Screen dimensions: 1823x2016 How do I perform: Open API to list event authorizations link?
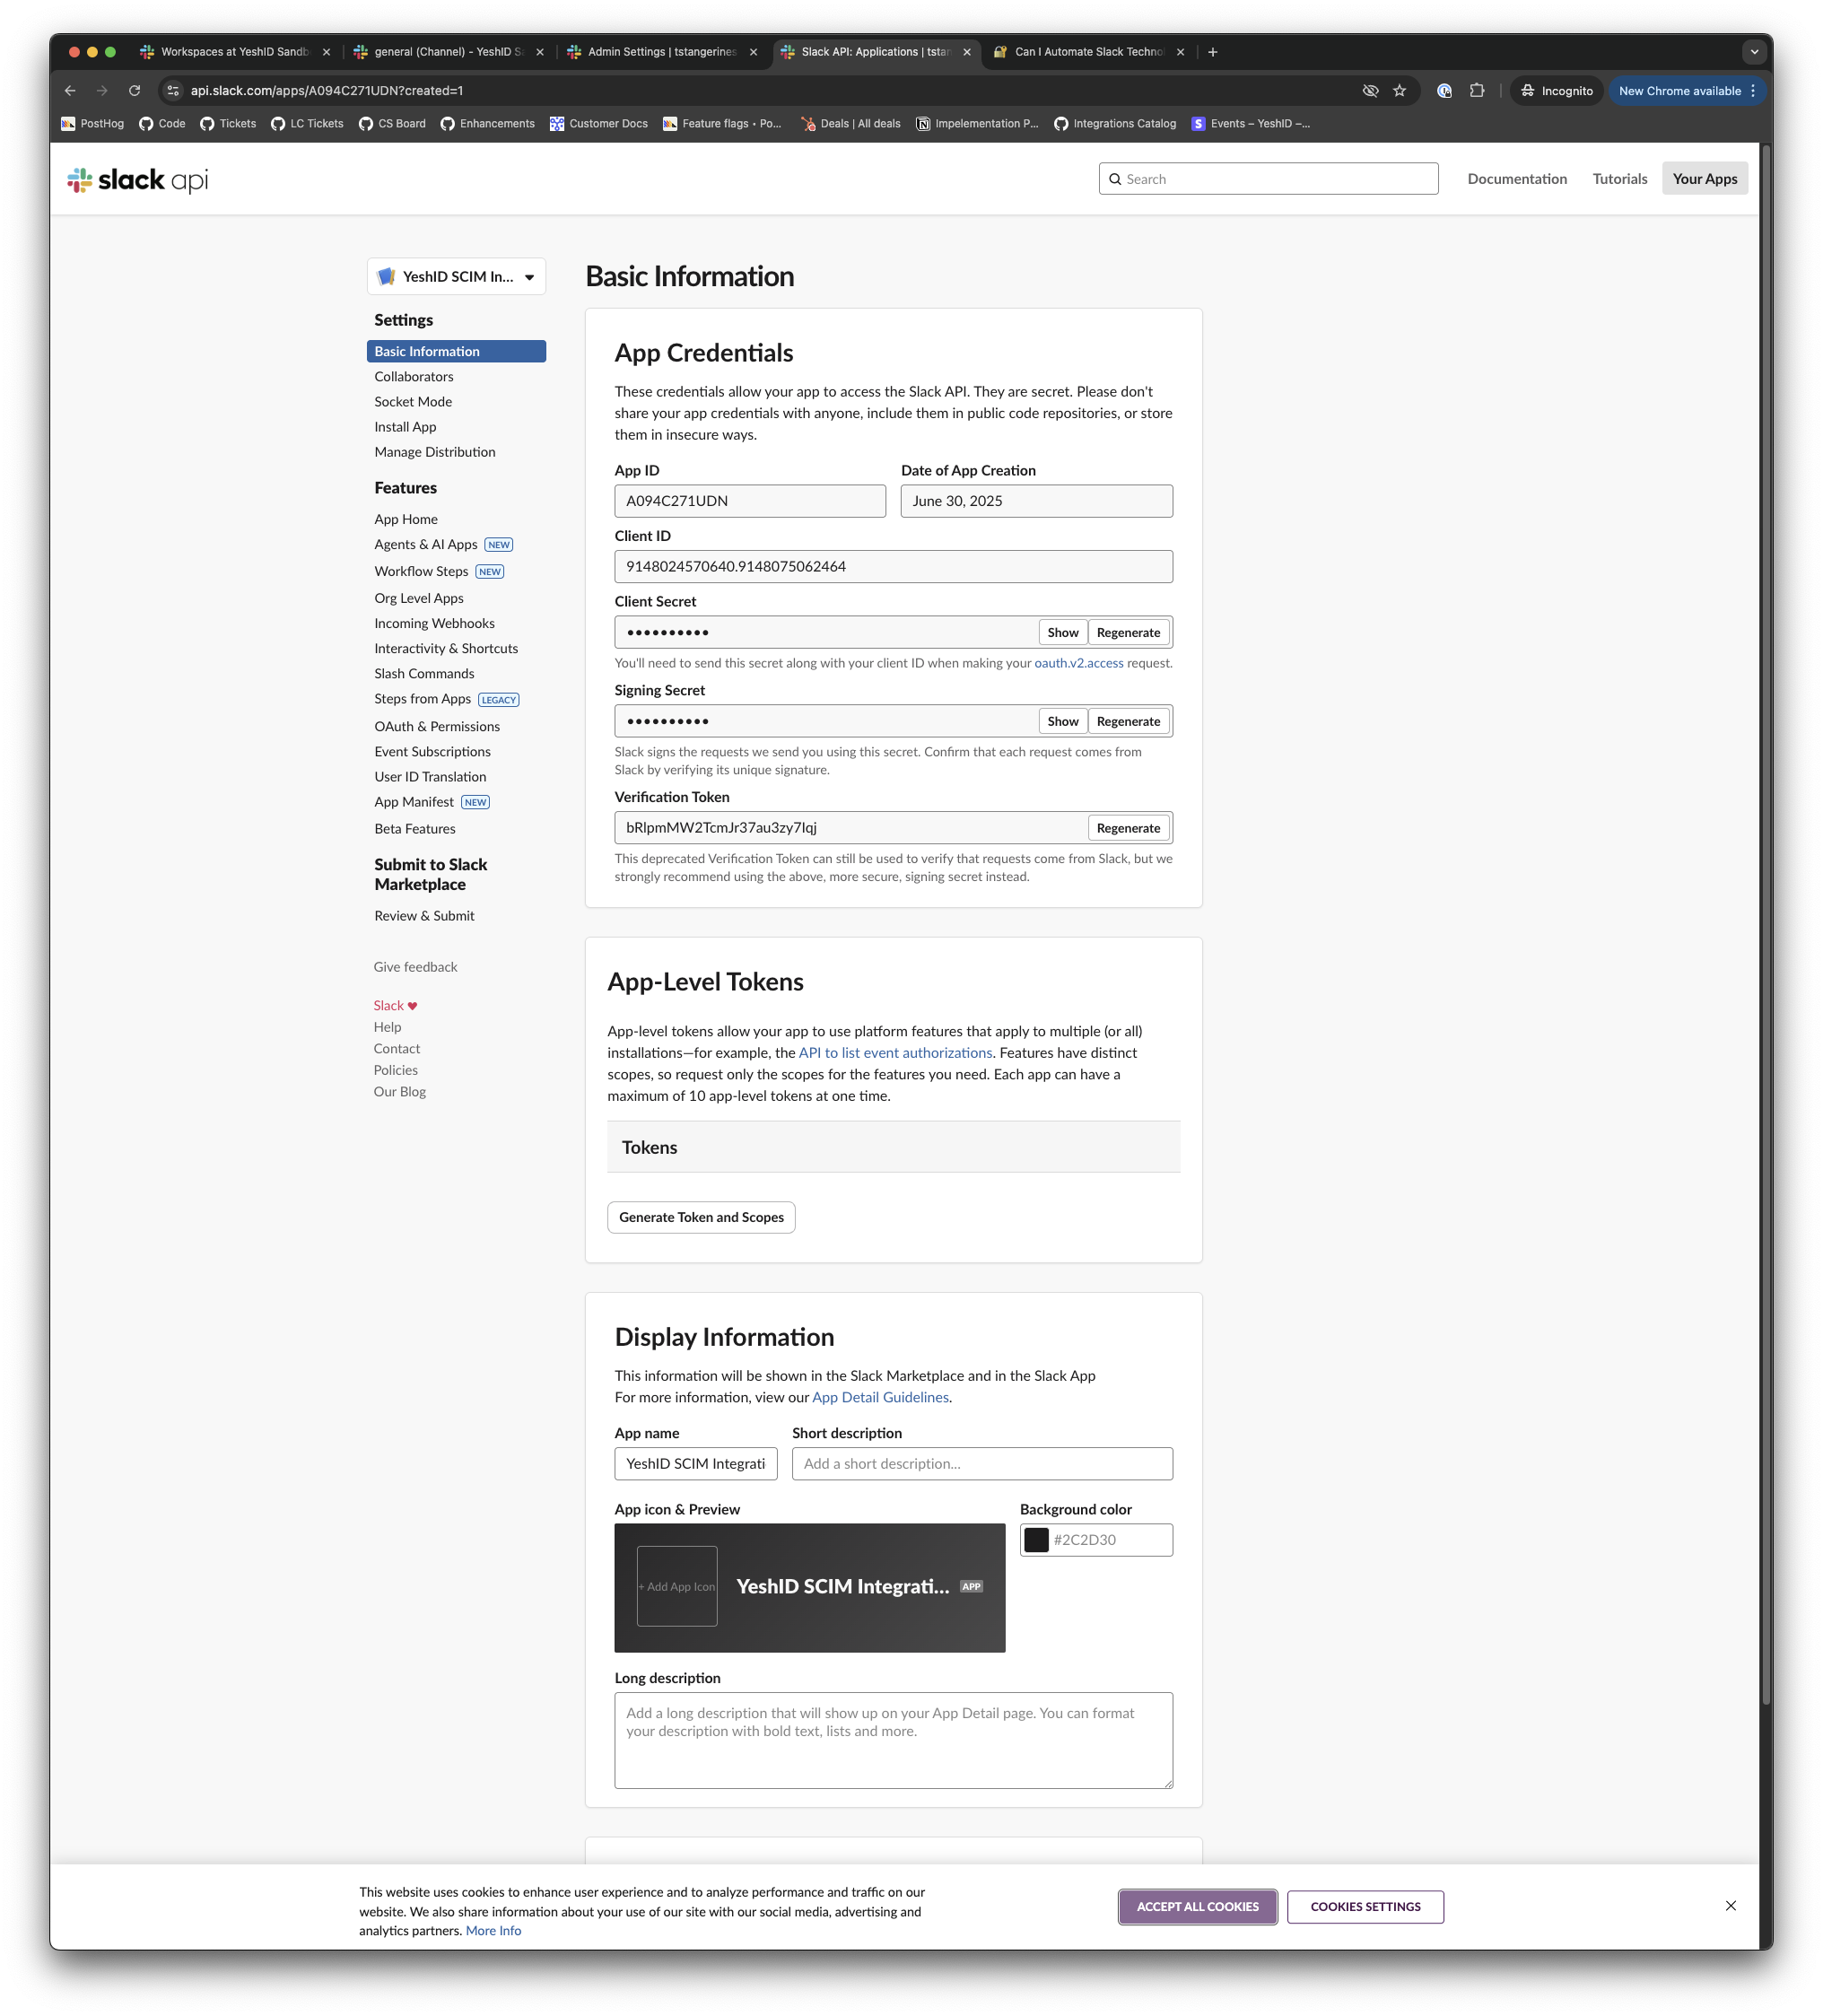(895, 1053)
